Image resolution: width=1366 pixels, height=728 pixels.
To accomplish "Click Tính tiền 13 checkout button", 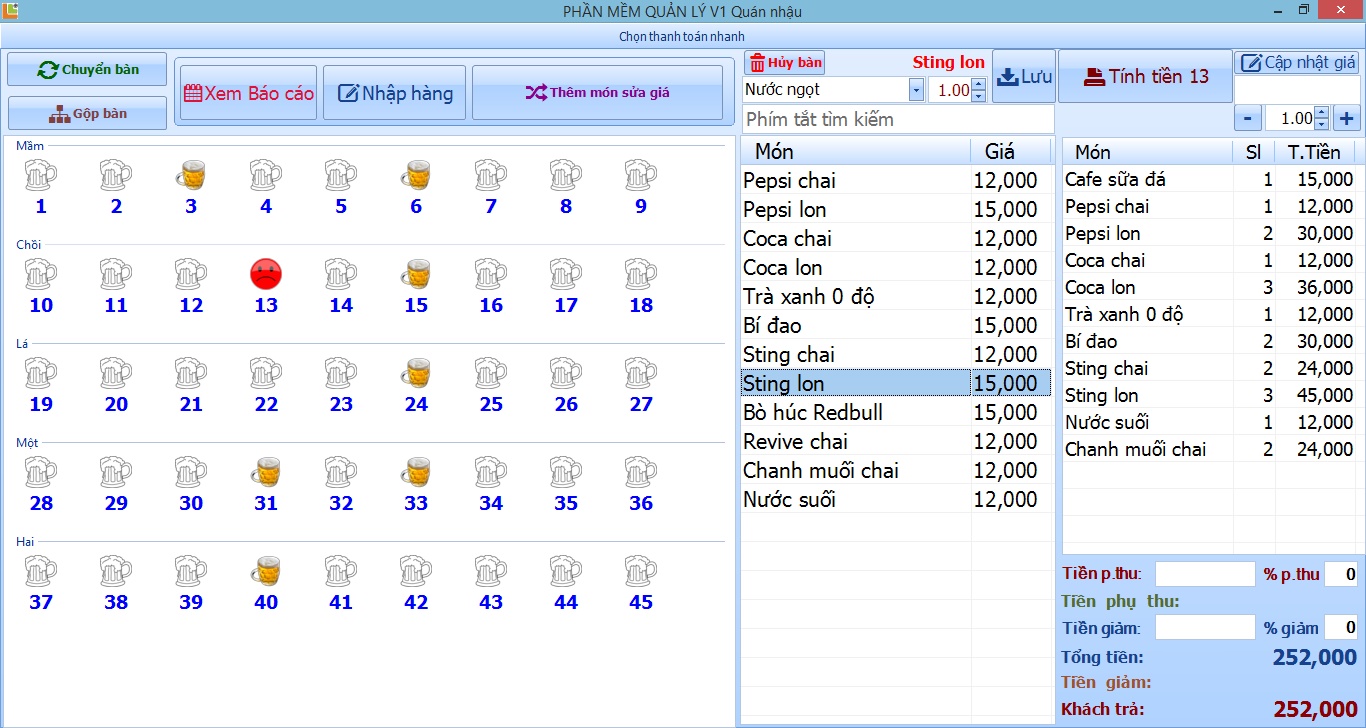I will pyautogui.click(x=1146, y=76).
